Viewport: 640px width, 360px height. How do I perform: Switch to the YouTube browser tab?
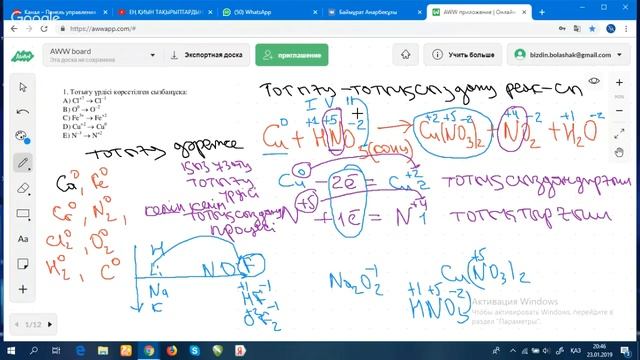click(165, 12)
